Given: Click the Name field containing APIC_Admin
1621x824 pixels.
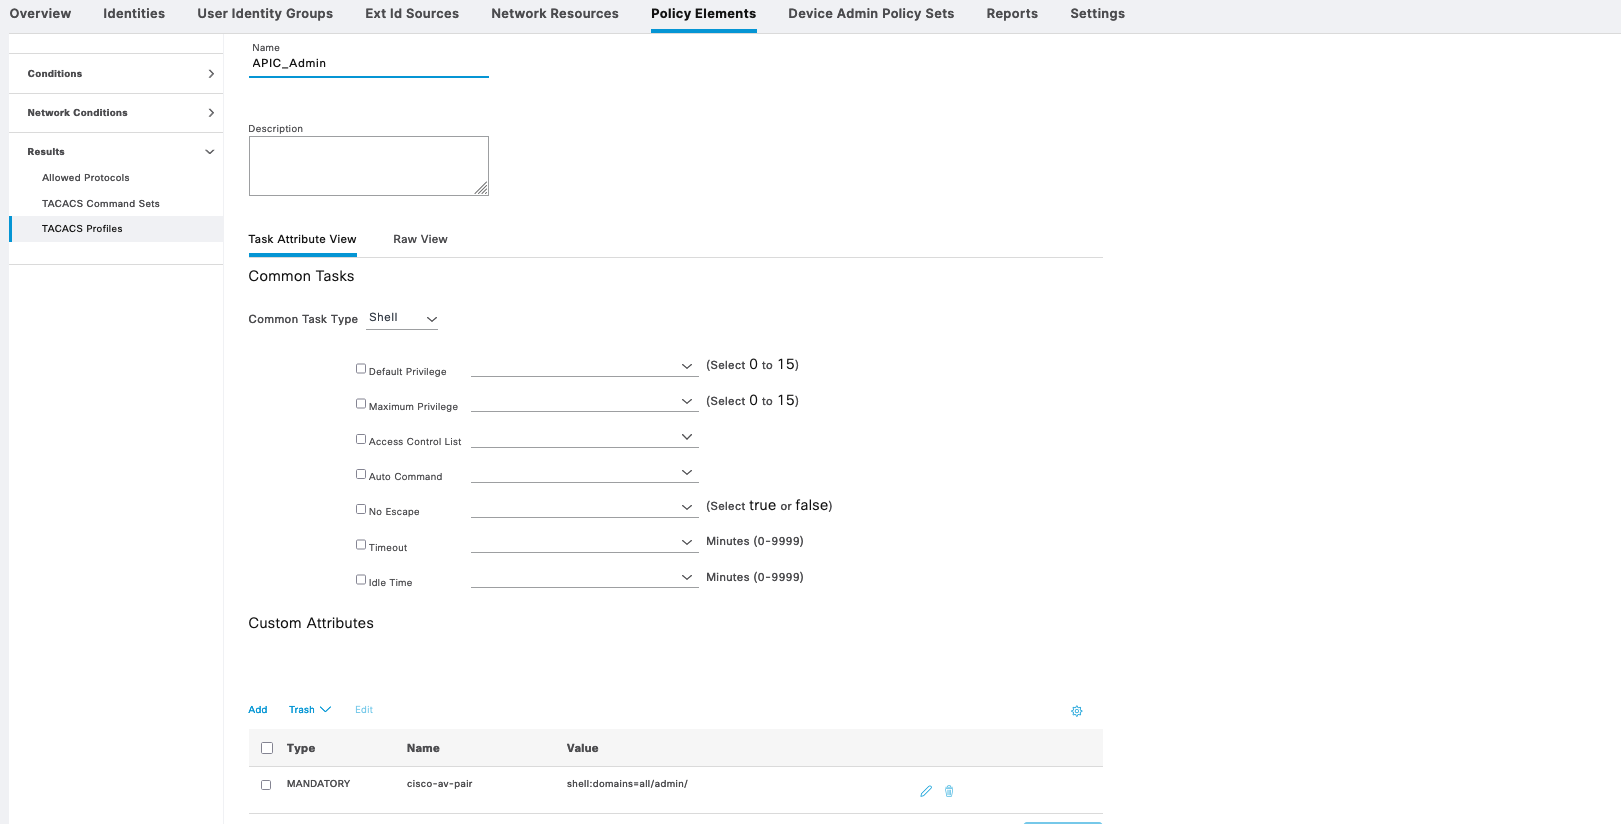Looking at the screenshot, I should [x=368, y=64].
